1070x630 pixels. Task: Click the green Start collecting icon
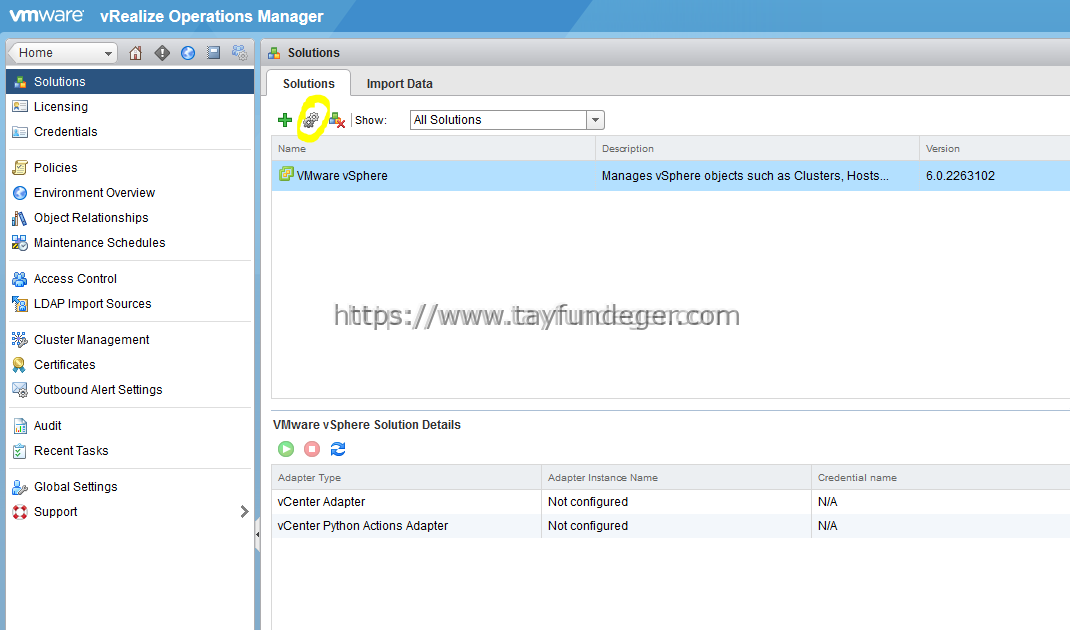click(x=286, y=449)
